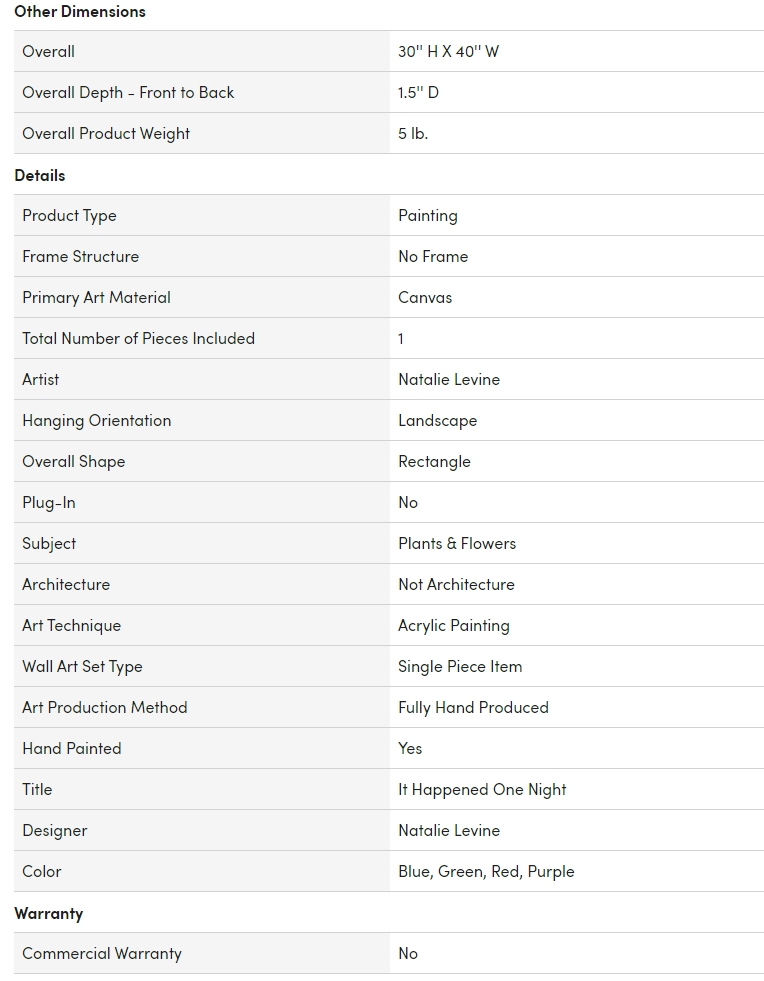Screen dimensions: 764x981
Task: Click the Details section heading
Action: click(40, 175)
